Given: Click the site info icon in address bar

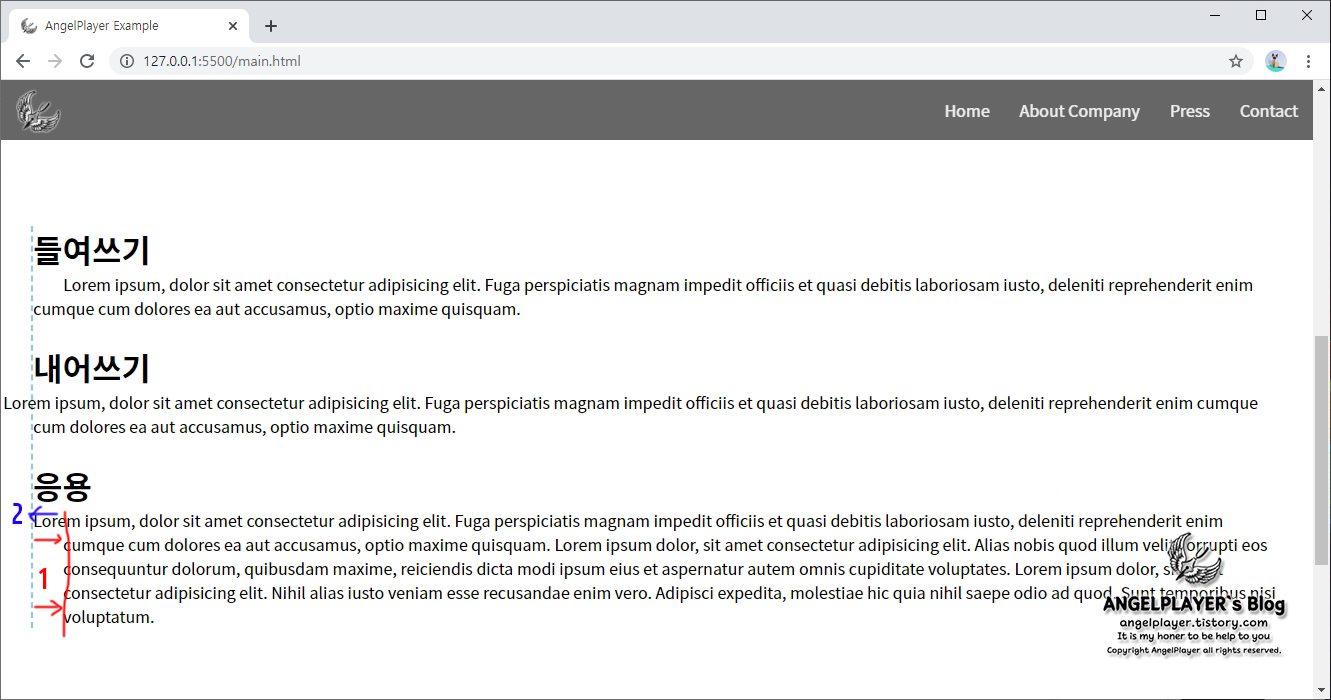Looking at the screenshot, I should pyautogui.click(x=127, y=61).
